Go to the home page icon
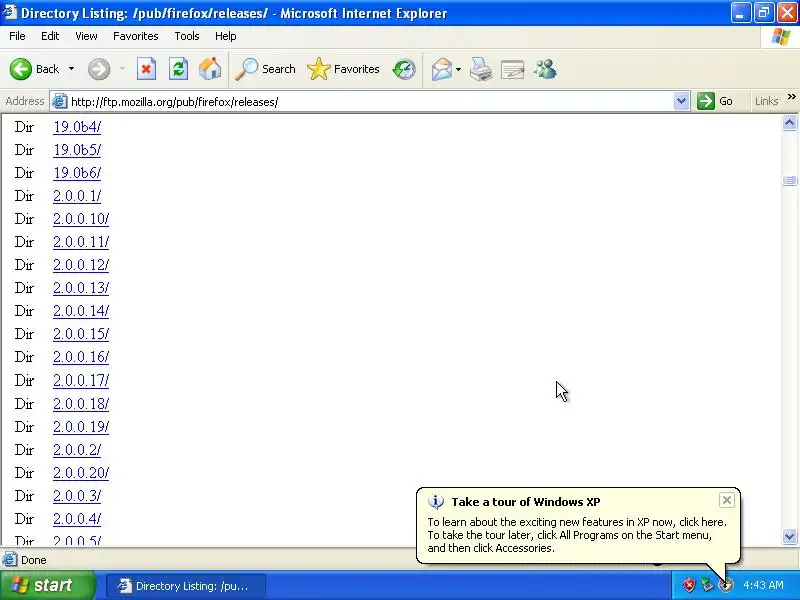The width and height of the screenshot is (800, 600). [210, 69]
